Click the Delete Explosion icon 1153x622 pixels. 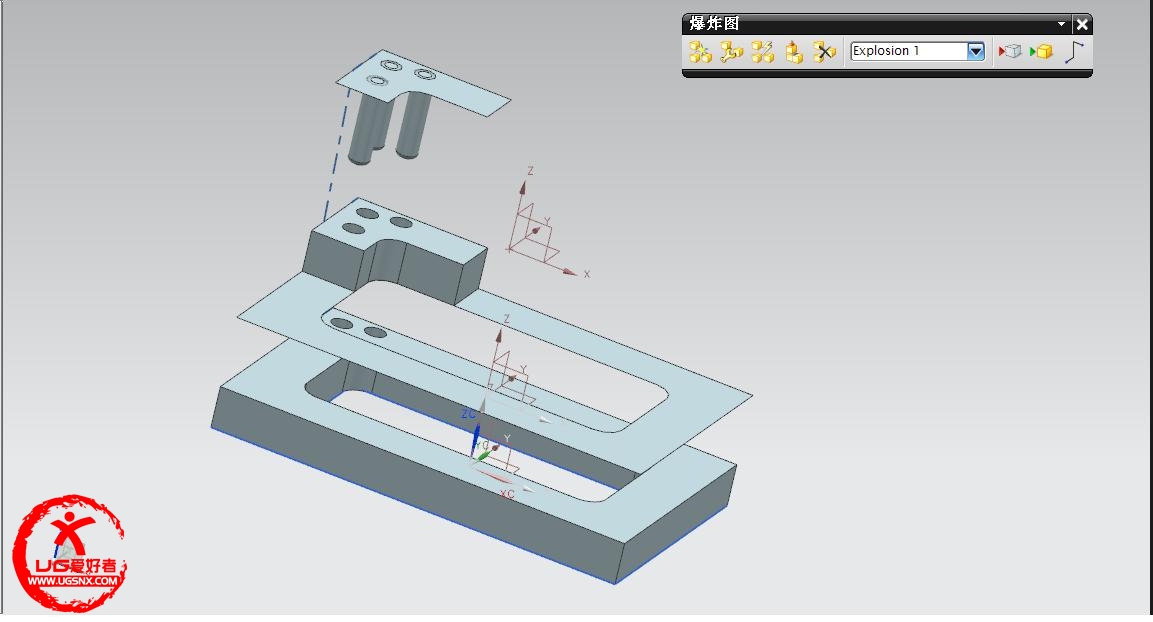(824, 51)
